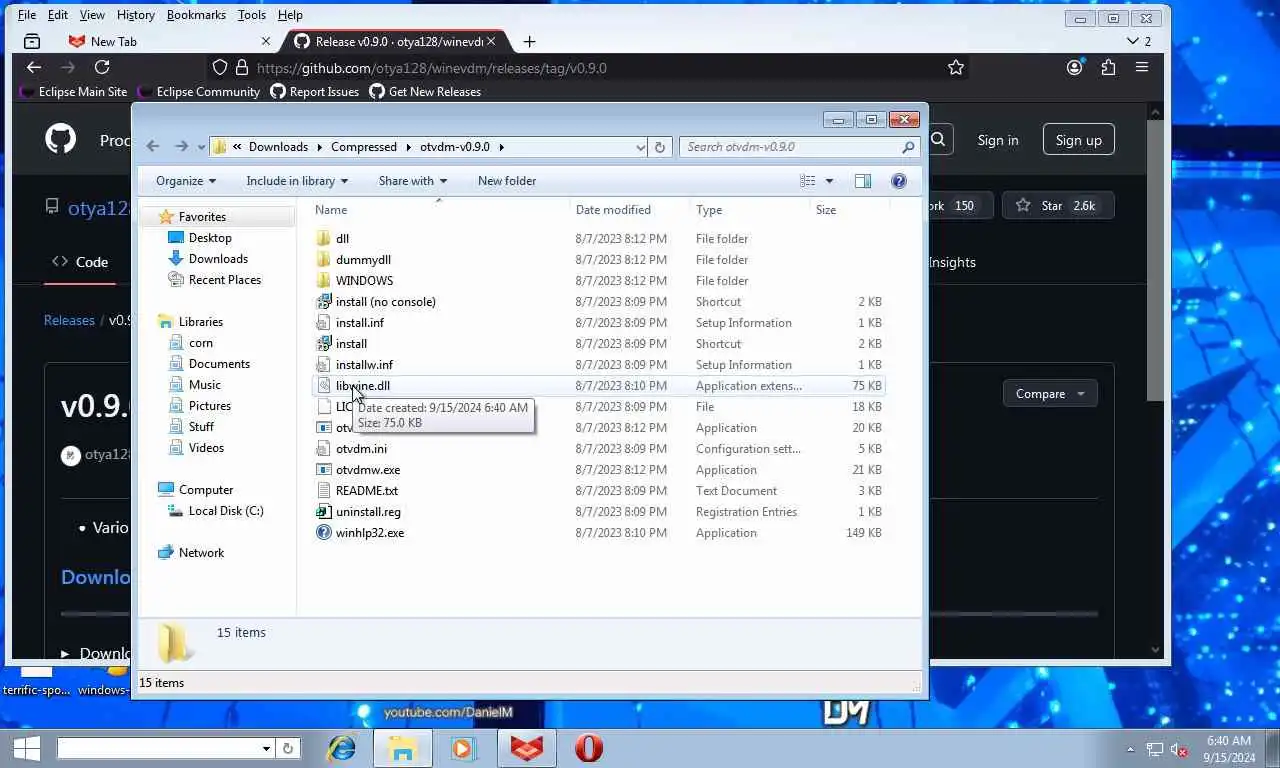Select install (no console) shortcut

[386, 302]
